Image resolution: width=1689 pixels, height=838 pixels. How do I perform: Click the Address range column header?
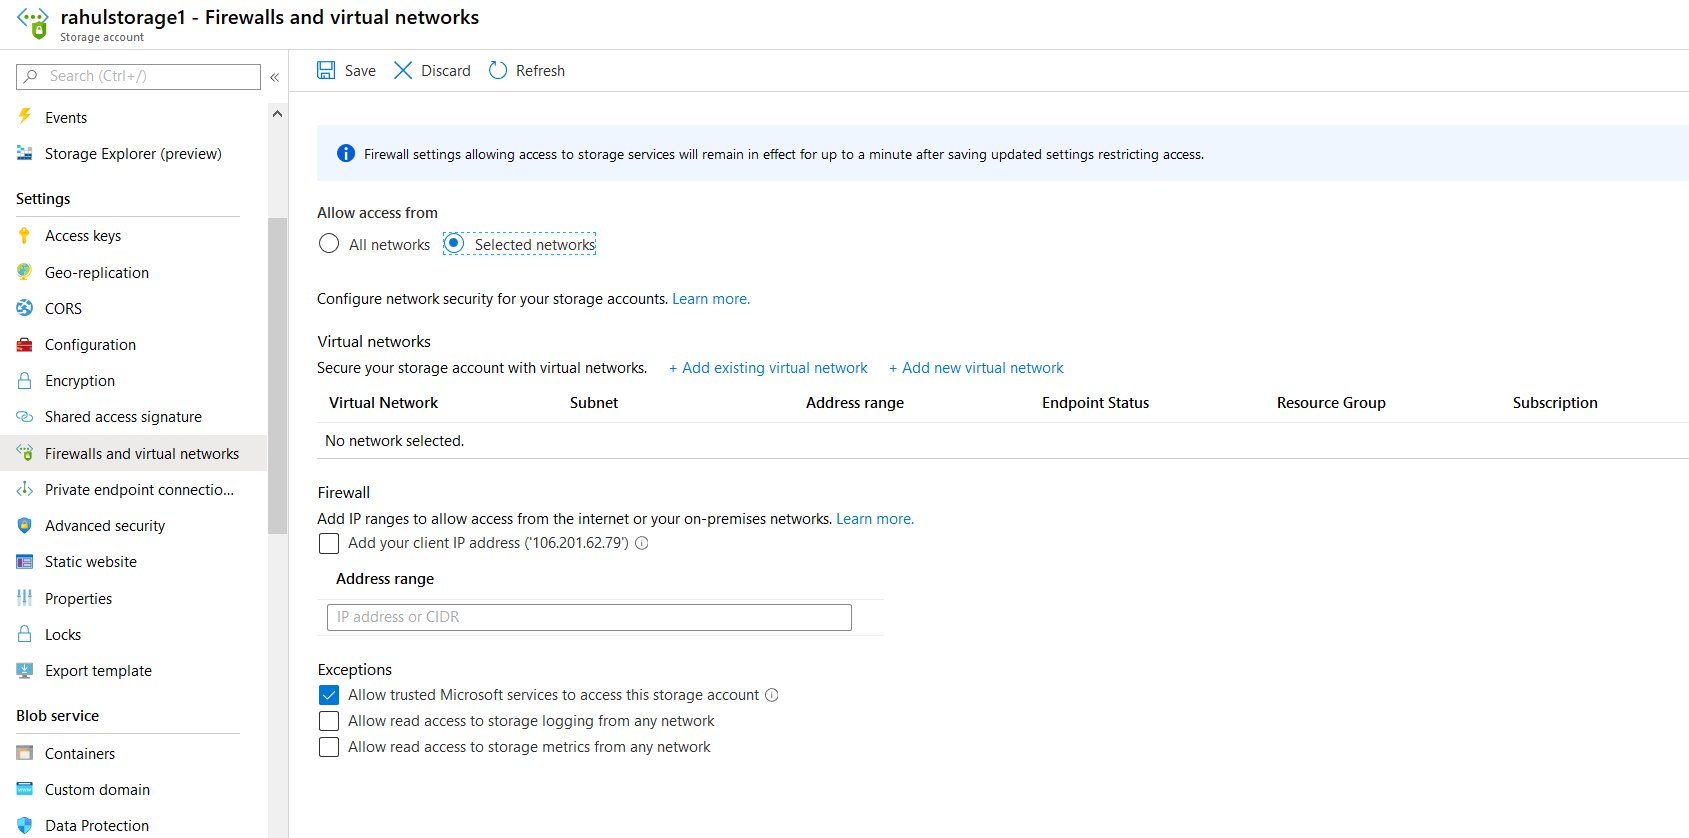coord(855,403)
